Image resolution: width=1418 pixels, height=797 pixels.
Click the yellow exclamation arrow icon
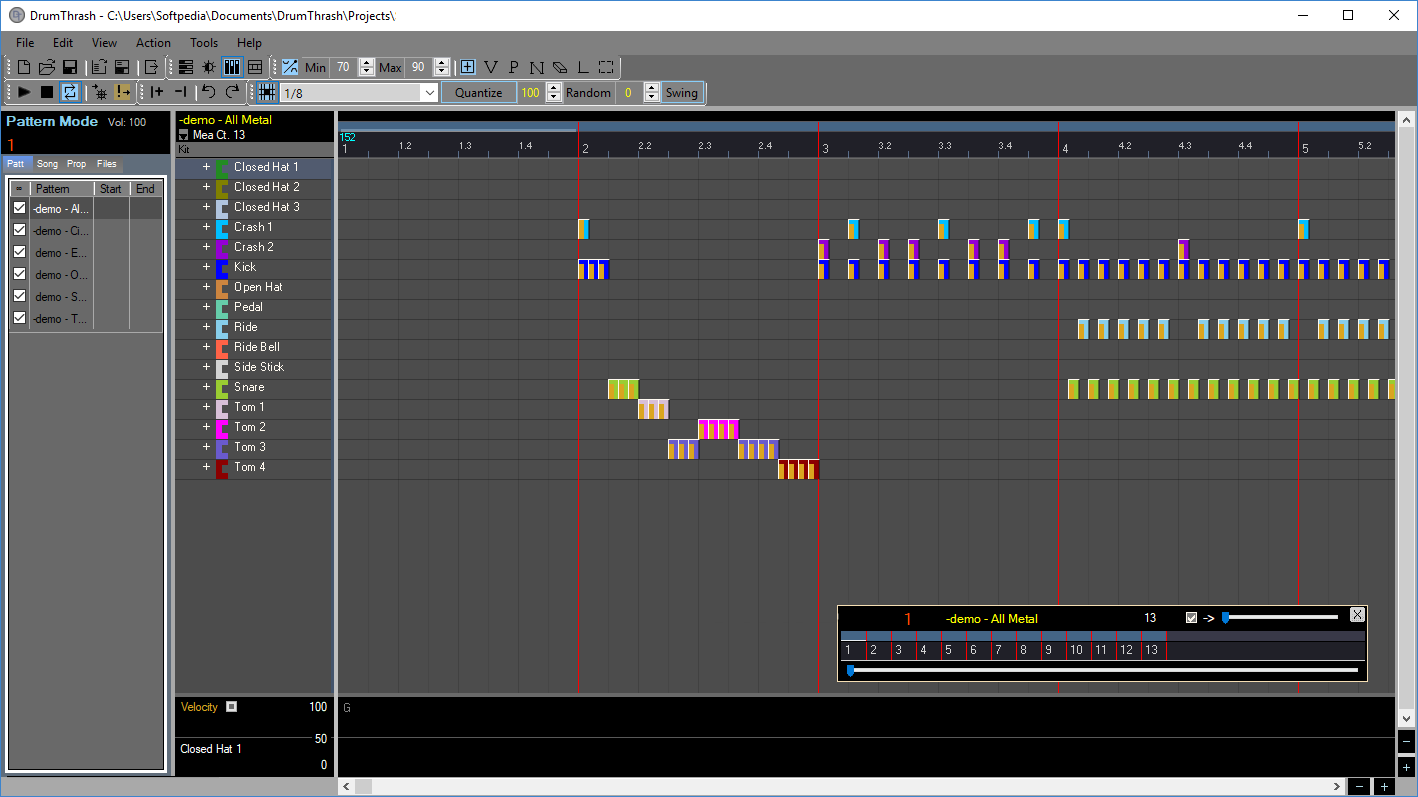[x=122, y=92]
